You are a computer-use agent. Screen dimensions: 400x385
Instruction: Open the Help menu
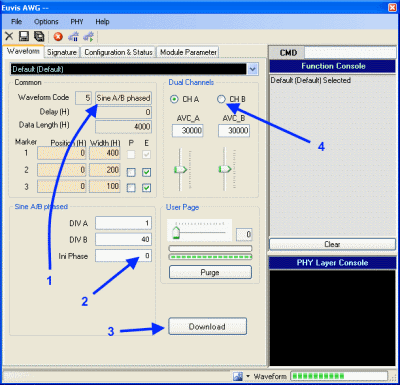(102, 22)
